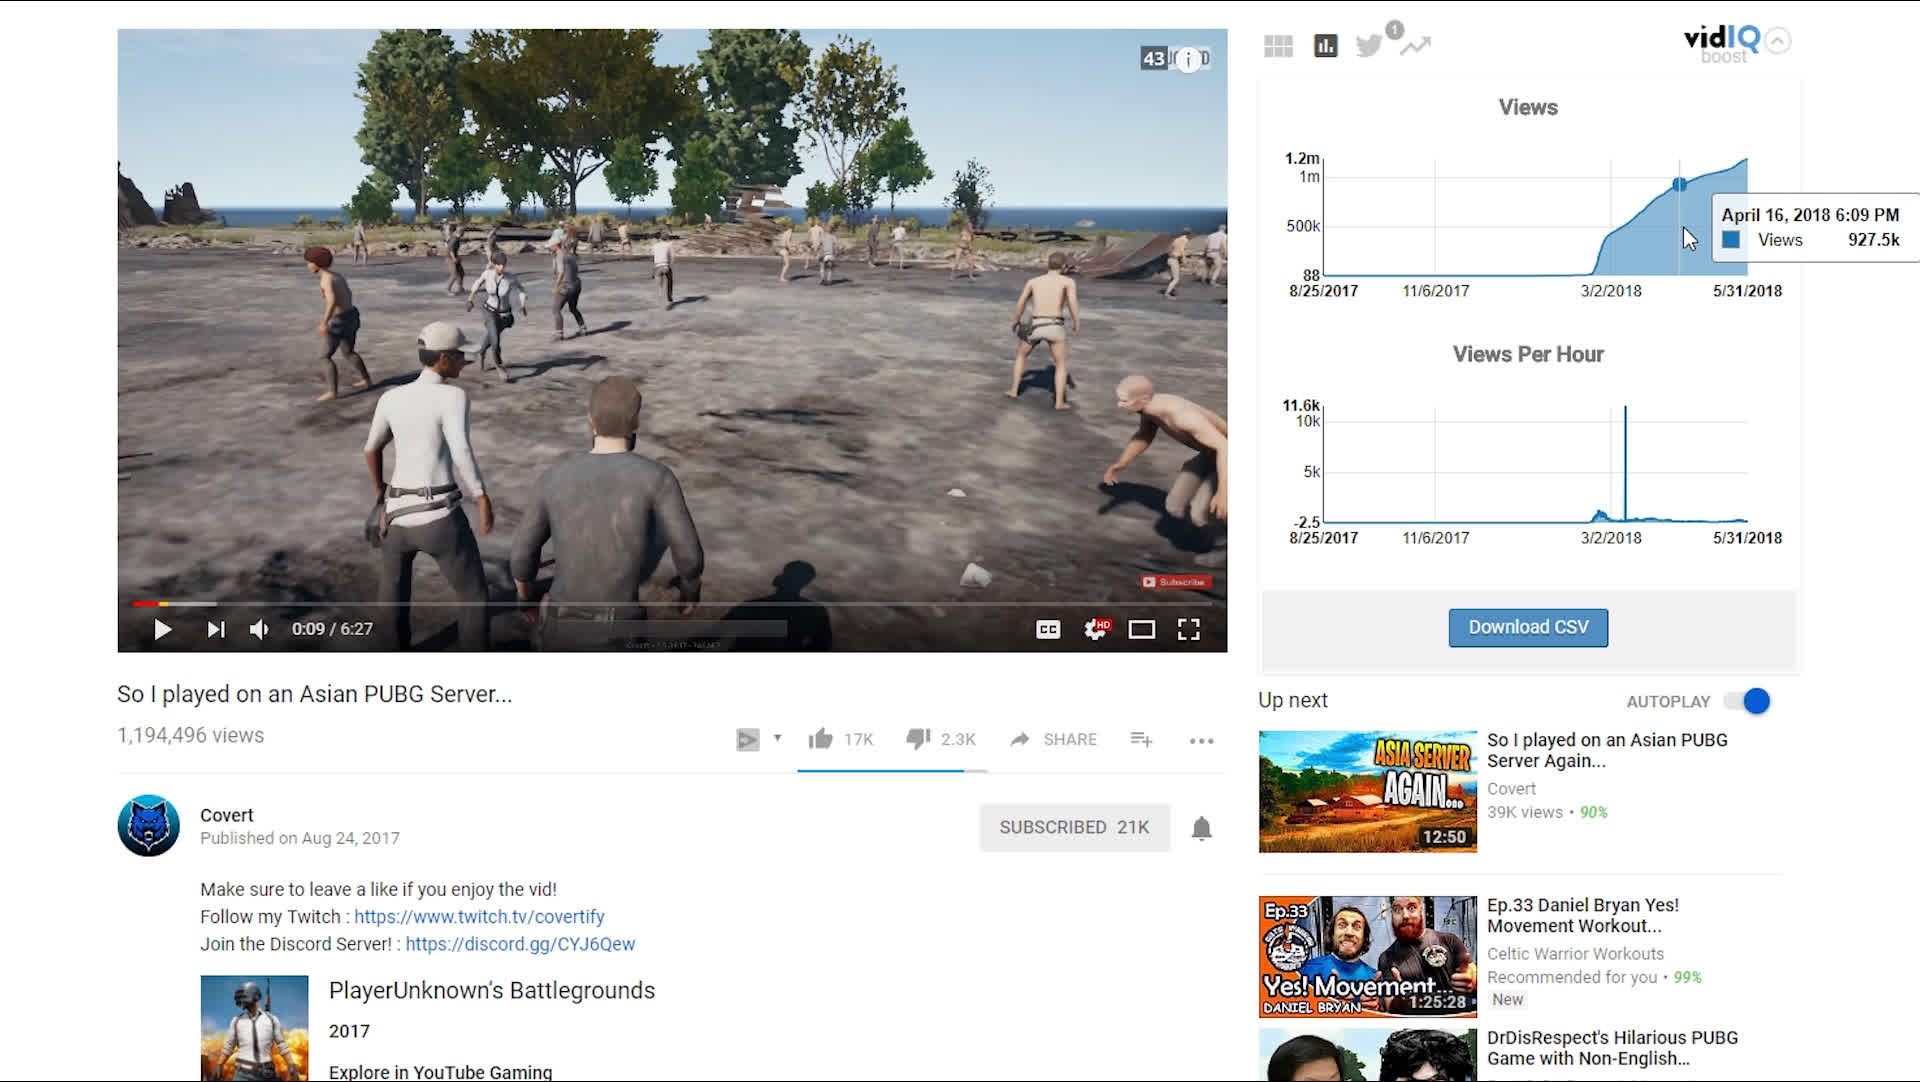Download CSV of view stats

click(1527, 627)
